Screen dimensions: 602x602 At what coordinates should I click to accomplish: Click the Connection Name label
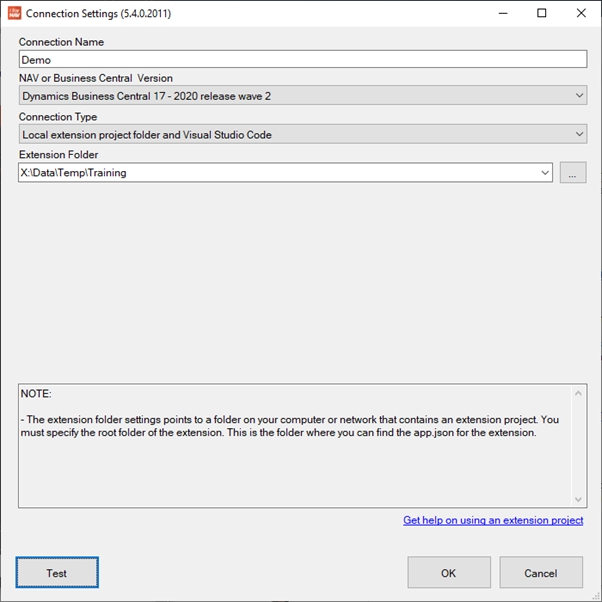click(61, 42)
